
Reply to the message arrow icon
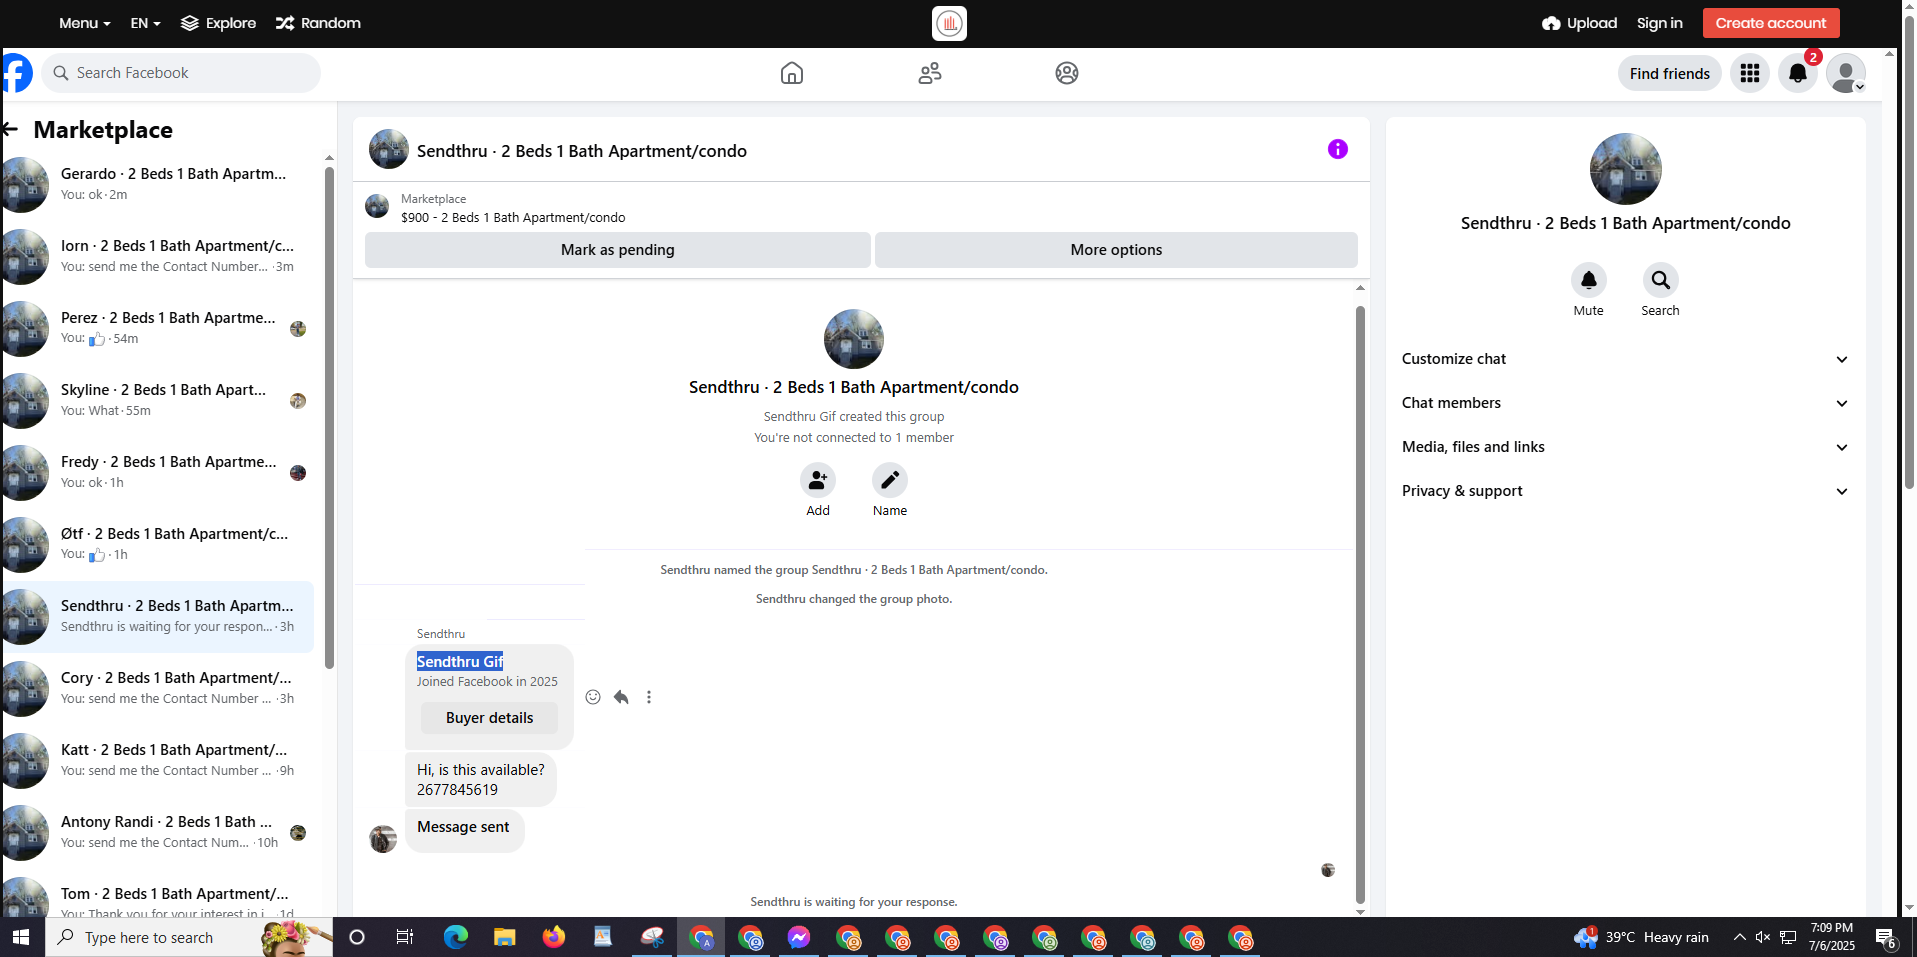point(621,697)
